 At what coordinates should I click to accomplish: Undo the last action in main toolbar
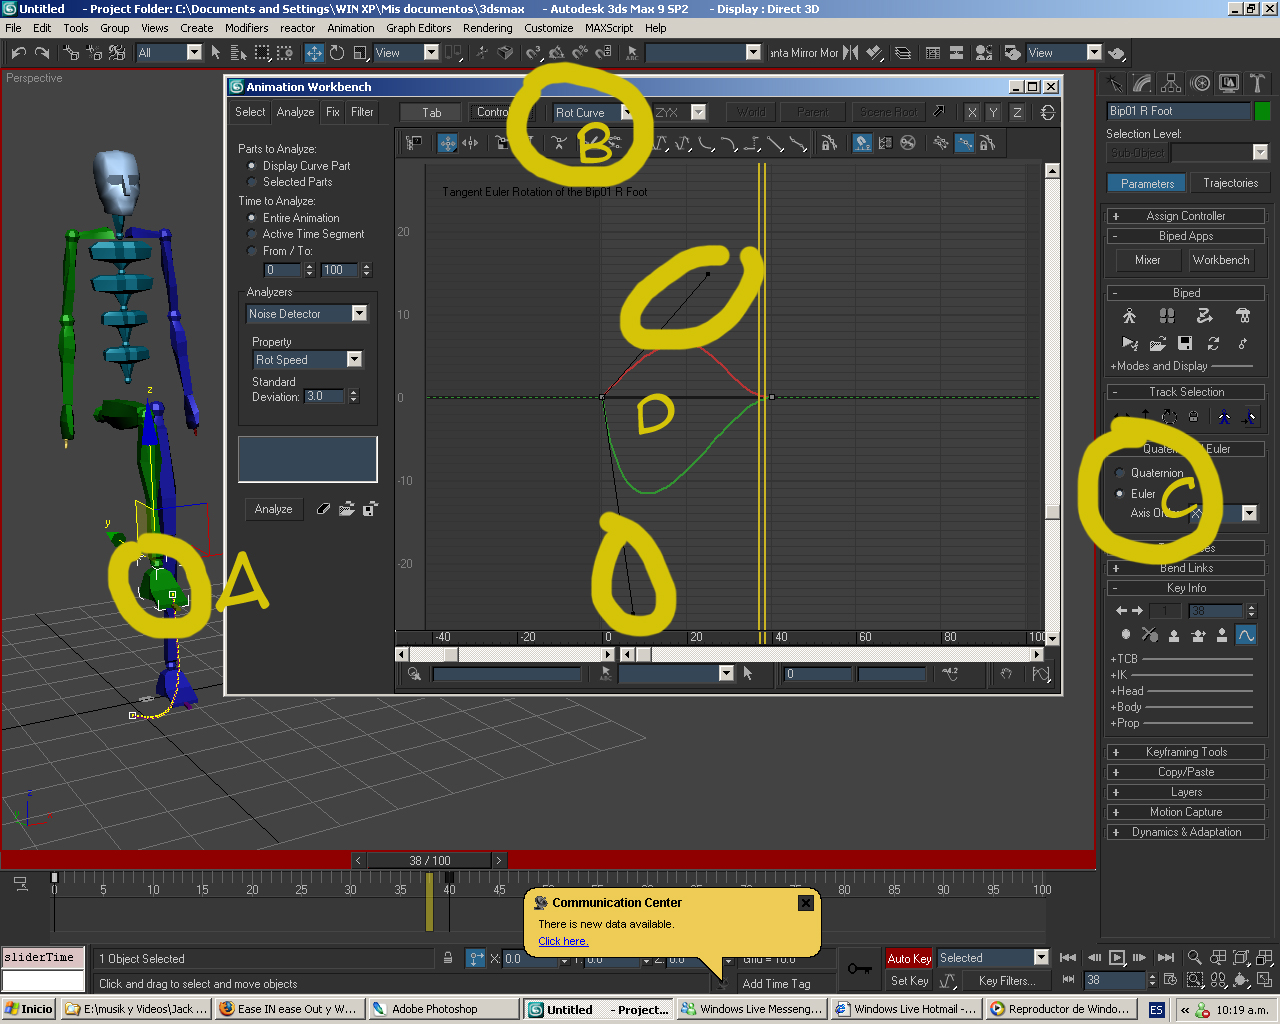pyautogui.click(x=18, y=53)
